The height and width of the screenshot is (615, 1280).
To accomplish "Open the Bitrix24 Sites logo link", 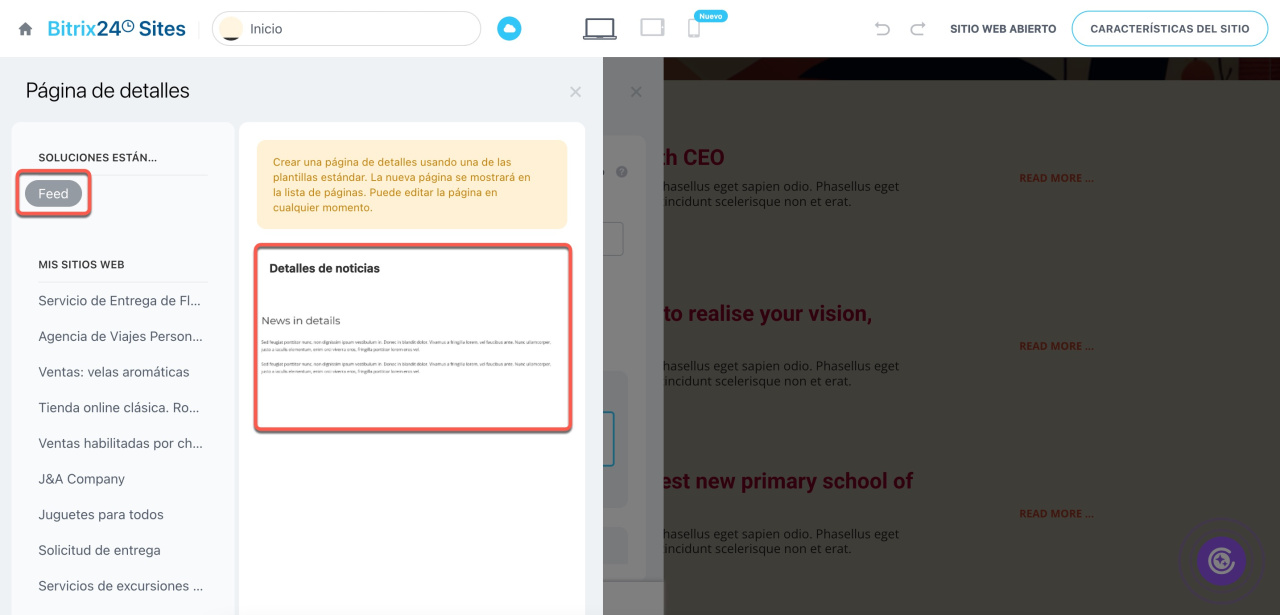I will pyautogui.click(x=116, y=29).
